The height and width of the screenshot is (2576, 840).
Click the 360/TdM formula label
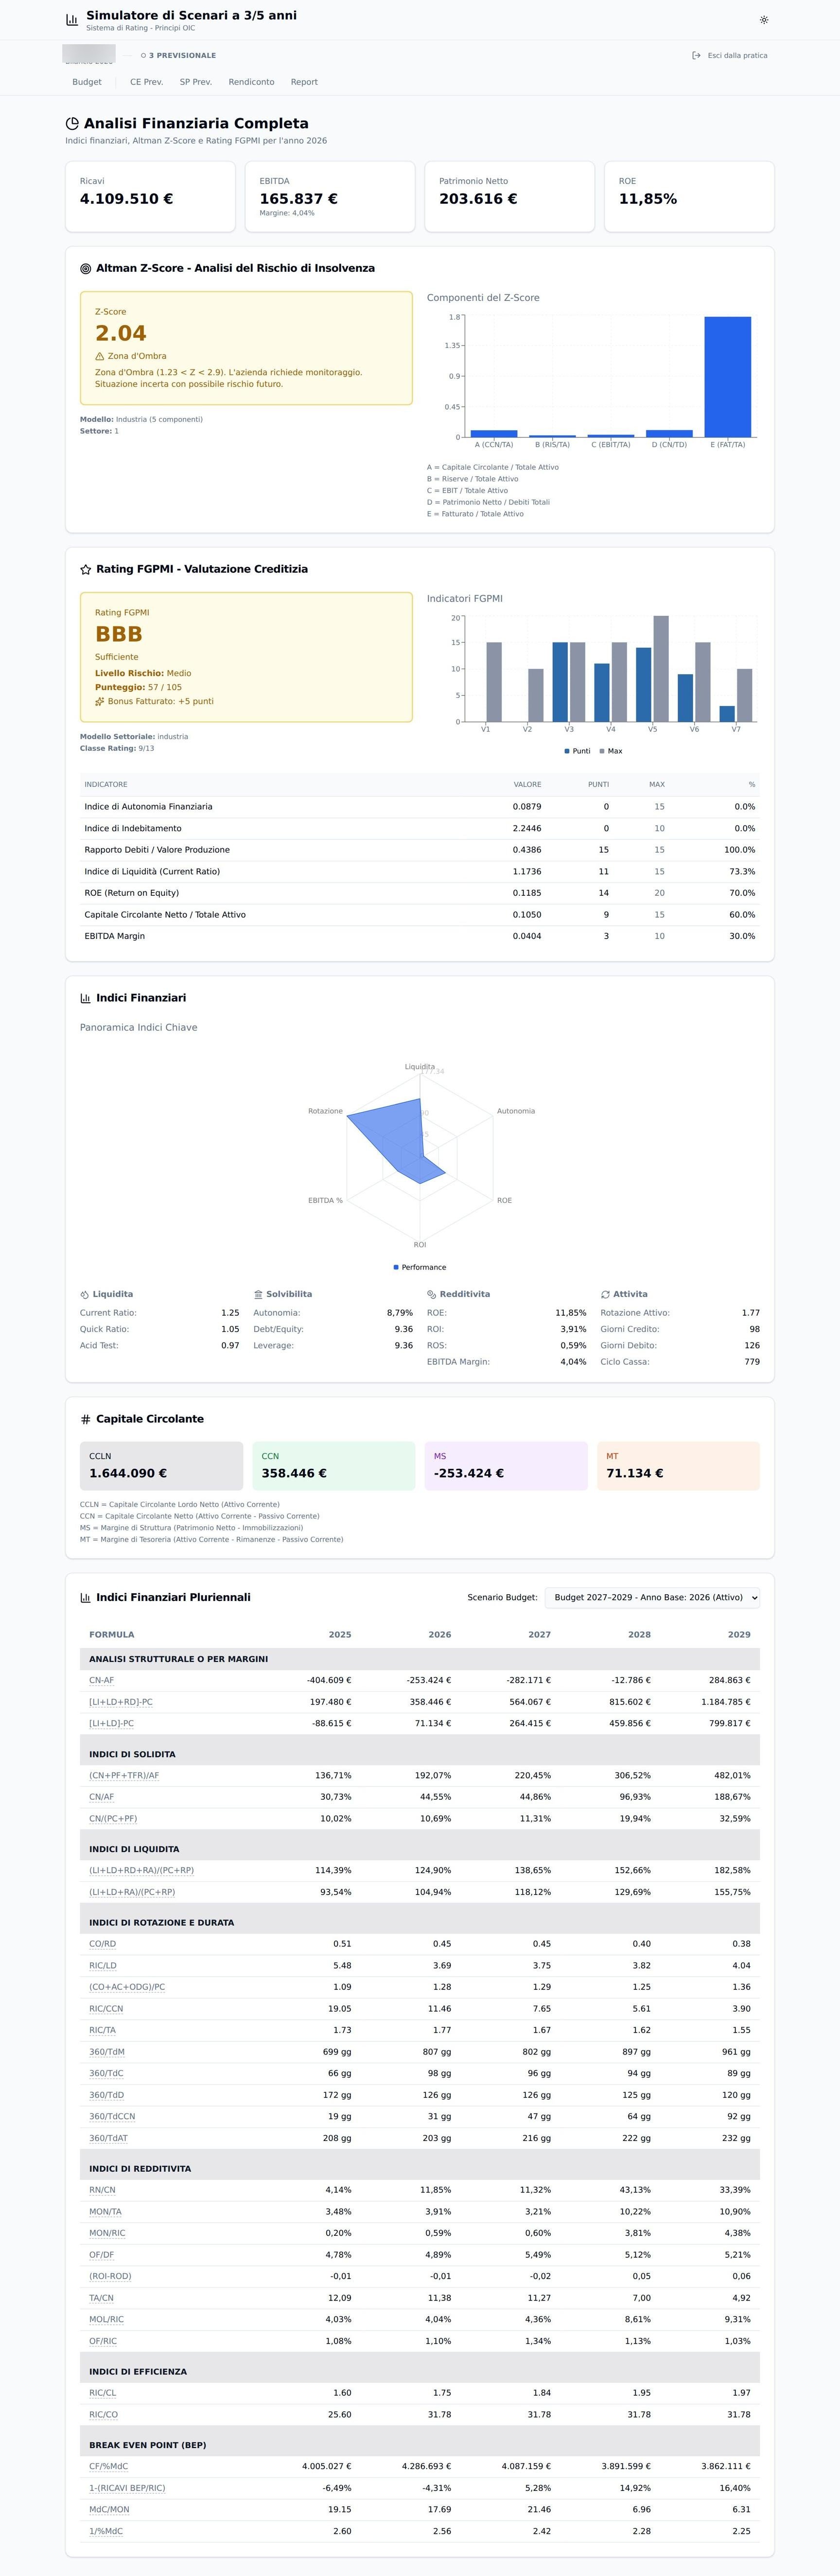pyautogui.click(x=107, y=2051)
